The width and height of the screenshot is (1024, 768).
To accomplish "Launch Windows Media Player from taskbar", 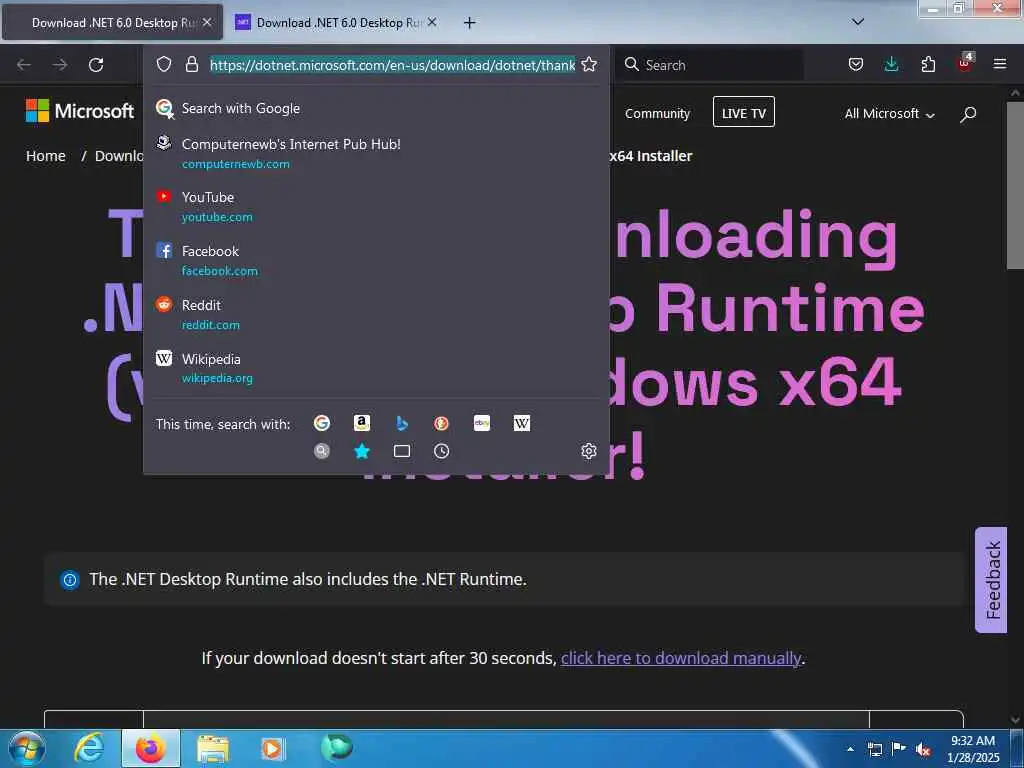I will (x=272, y=748).
